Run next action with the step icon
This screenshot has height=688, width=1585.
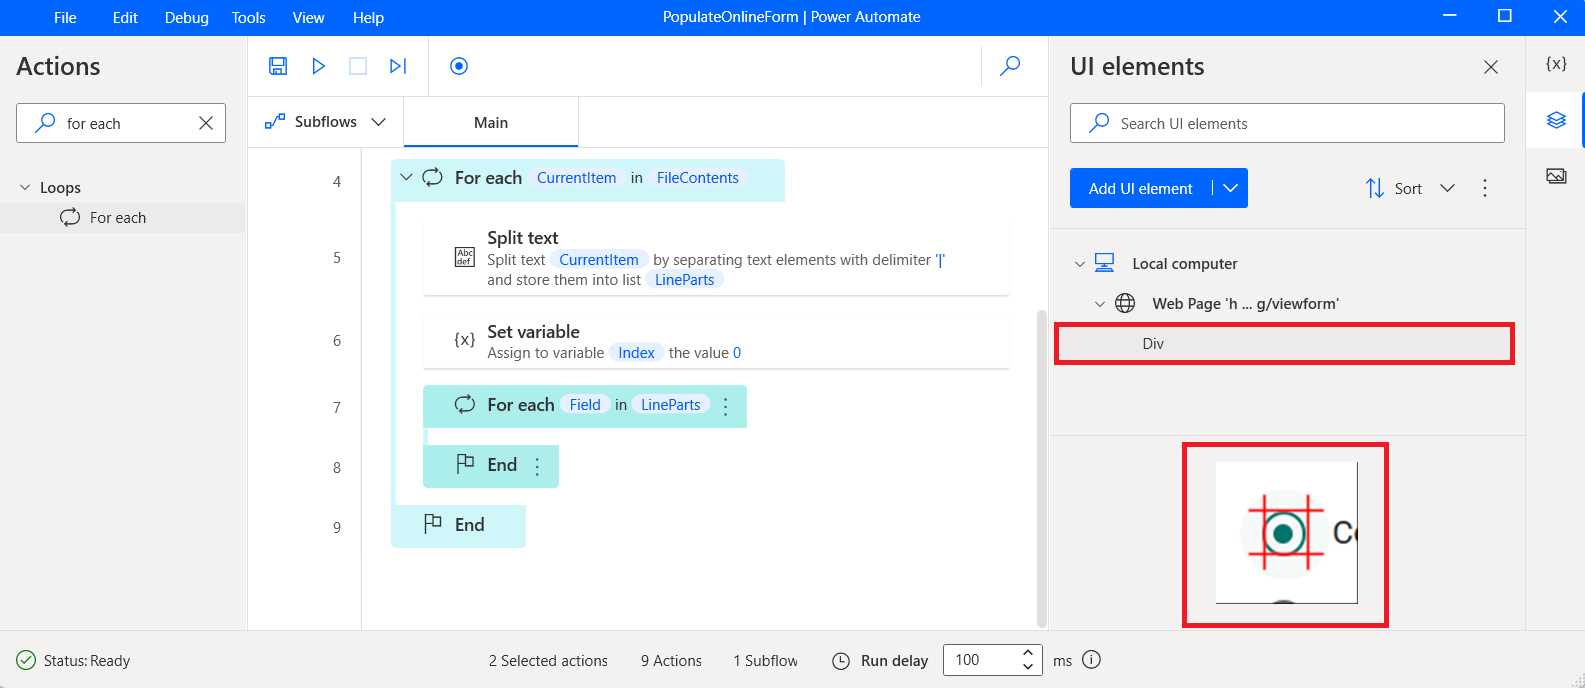pyautogui.click(x=398, y=66)
